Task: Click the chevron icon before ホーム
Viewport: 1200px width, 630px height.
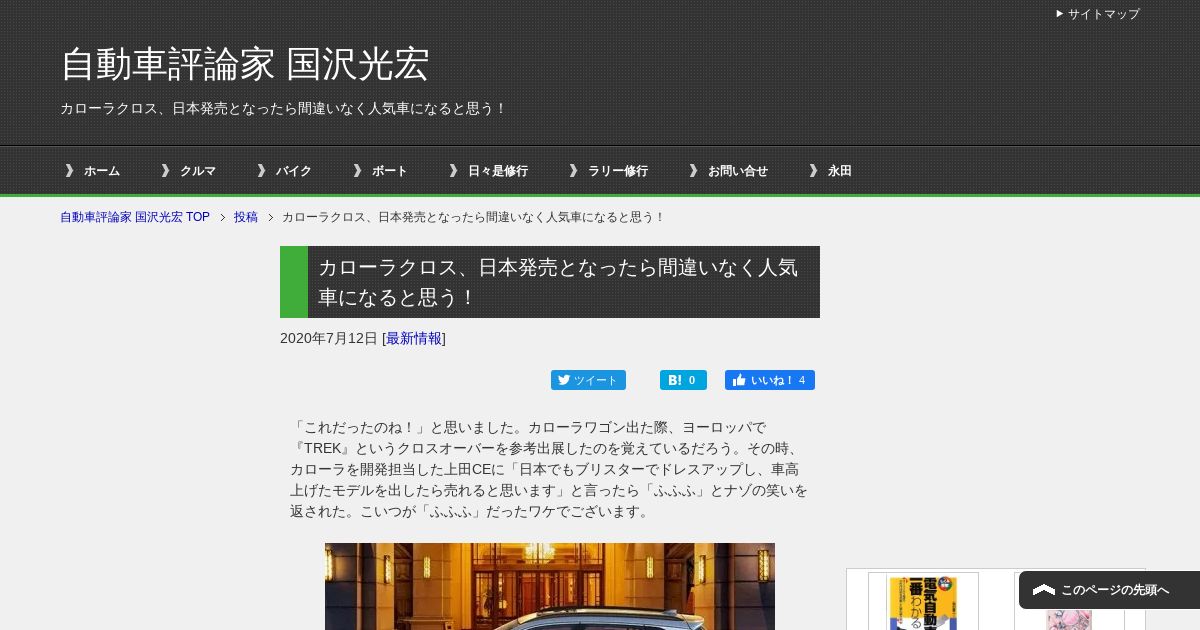Action: click(x=69, y=171)
